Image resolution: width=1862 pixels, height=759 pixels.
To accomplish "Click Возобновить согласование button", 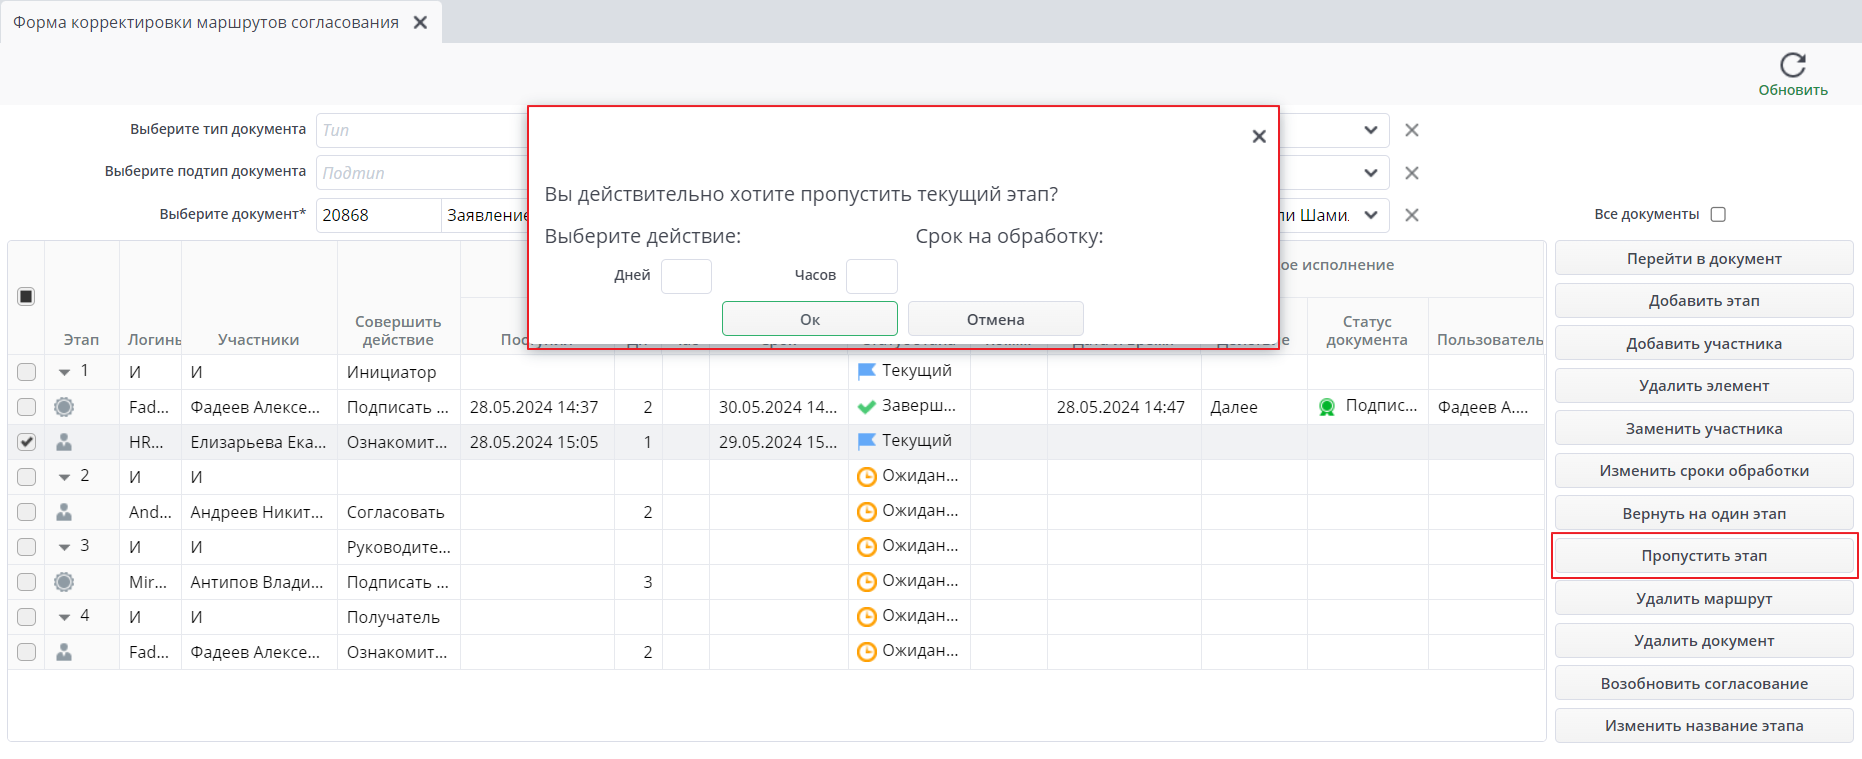I will click(x=1704, y=683).
